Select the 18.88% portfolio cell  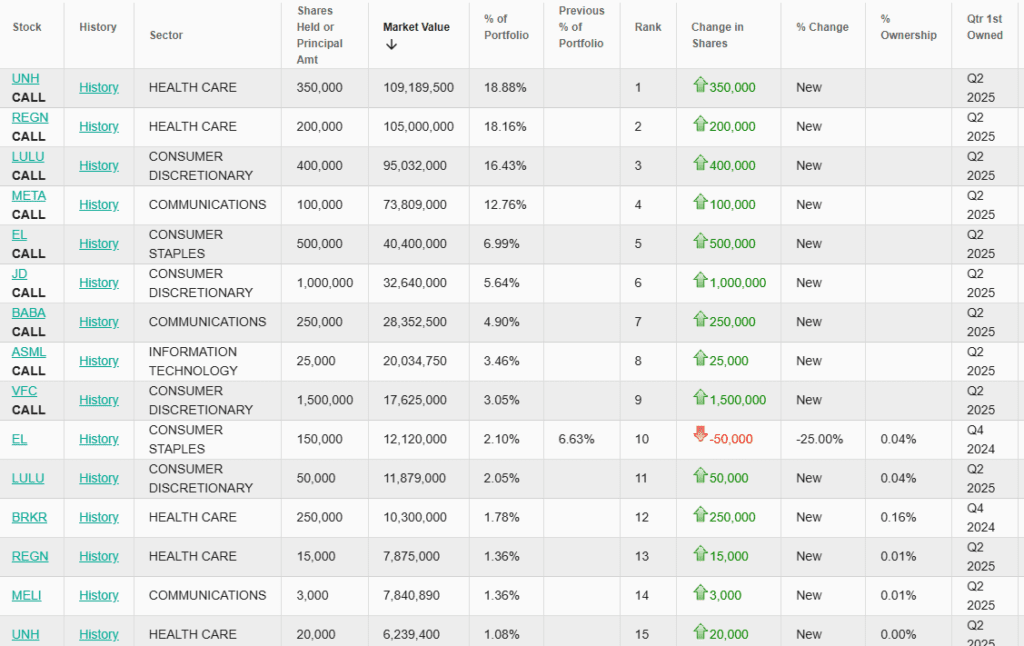[505, 88]
